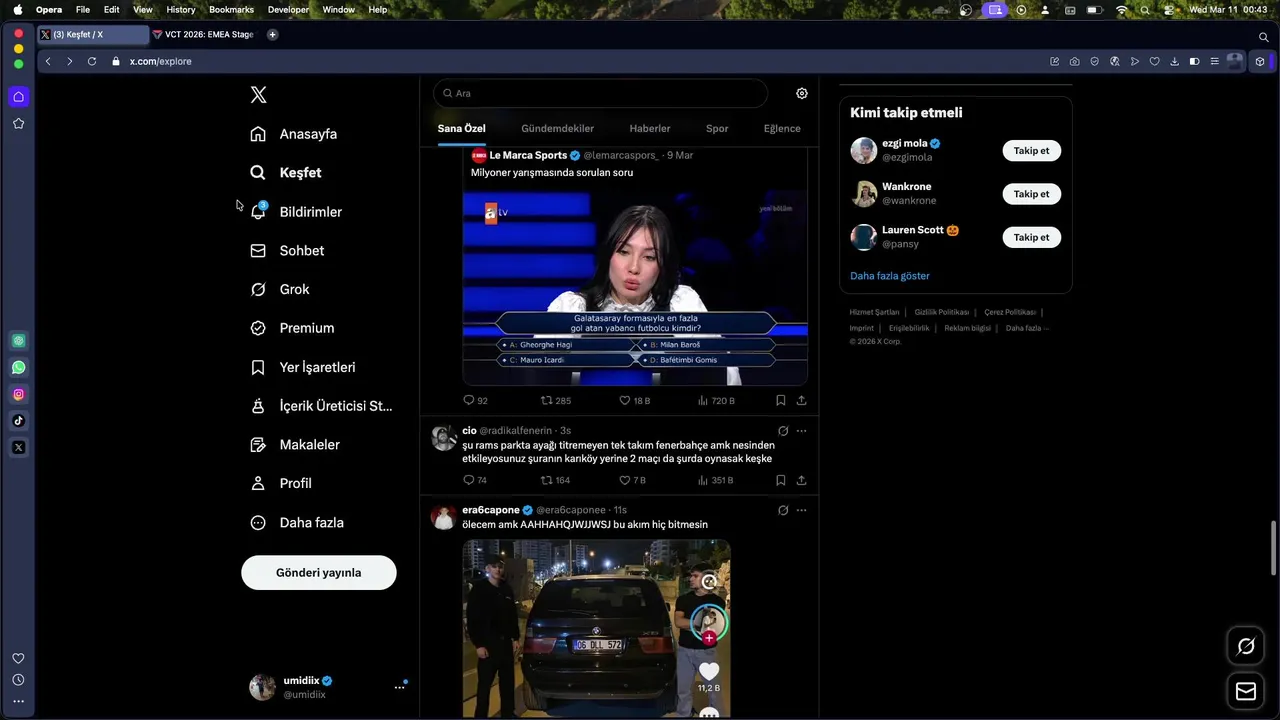Open Grok explain on cio post
The image size is (1280, 720).
click(783, 431)
